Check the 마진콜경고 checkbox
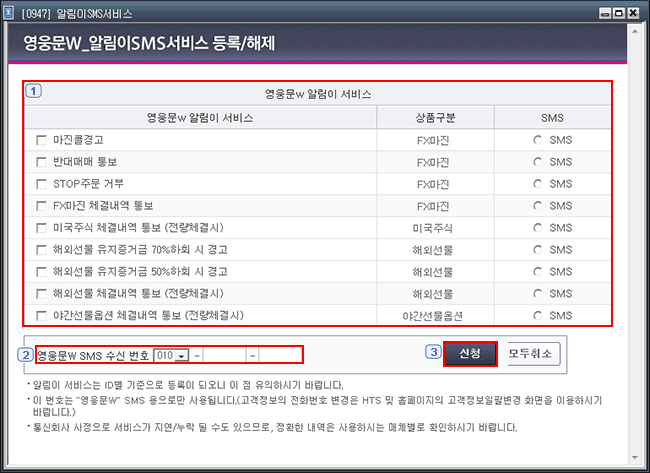This screenshot has height=473, width=650. pos(41,140)
